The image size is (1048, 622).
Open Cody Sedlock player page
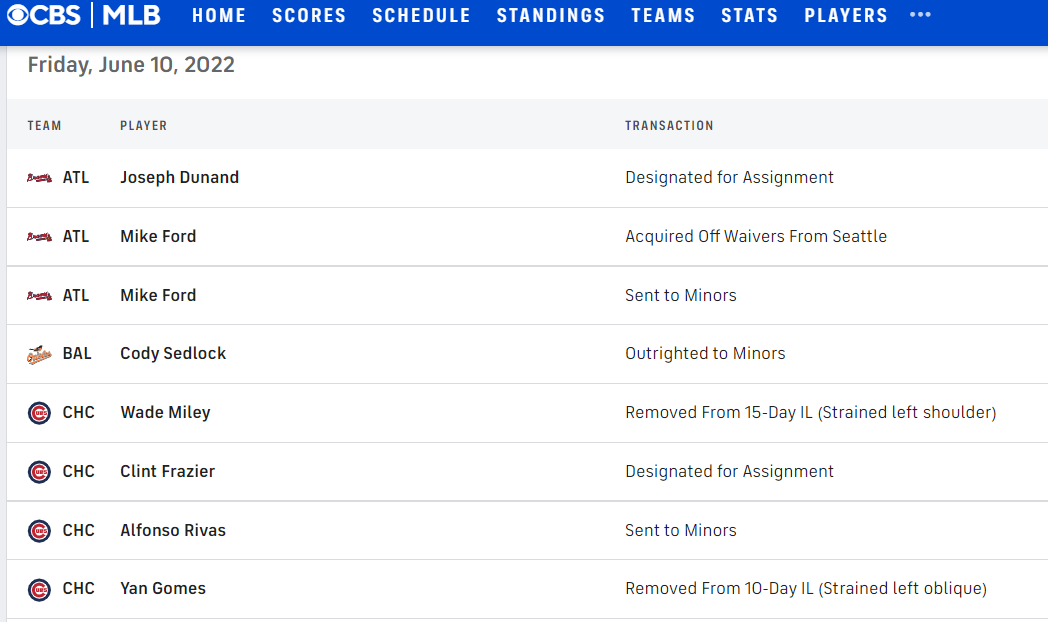coord(173,353)
